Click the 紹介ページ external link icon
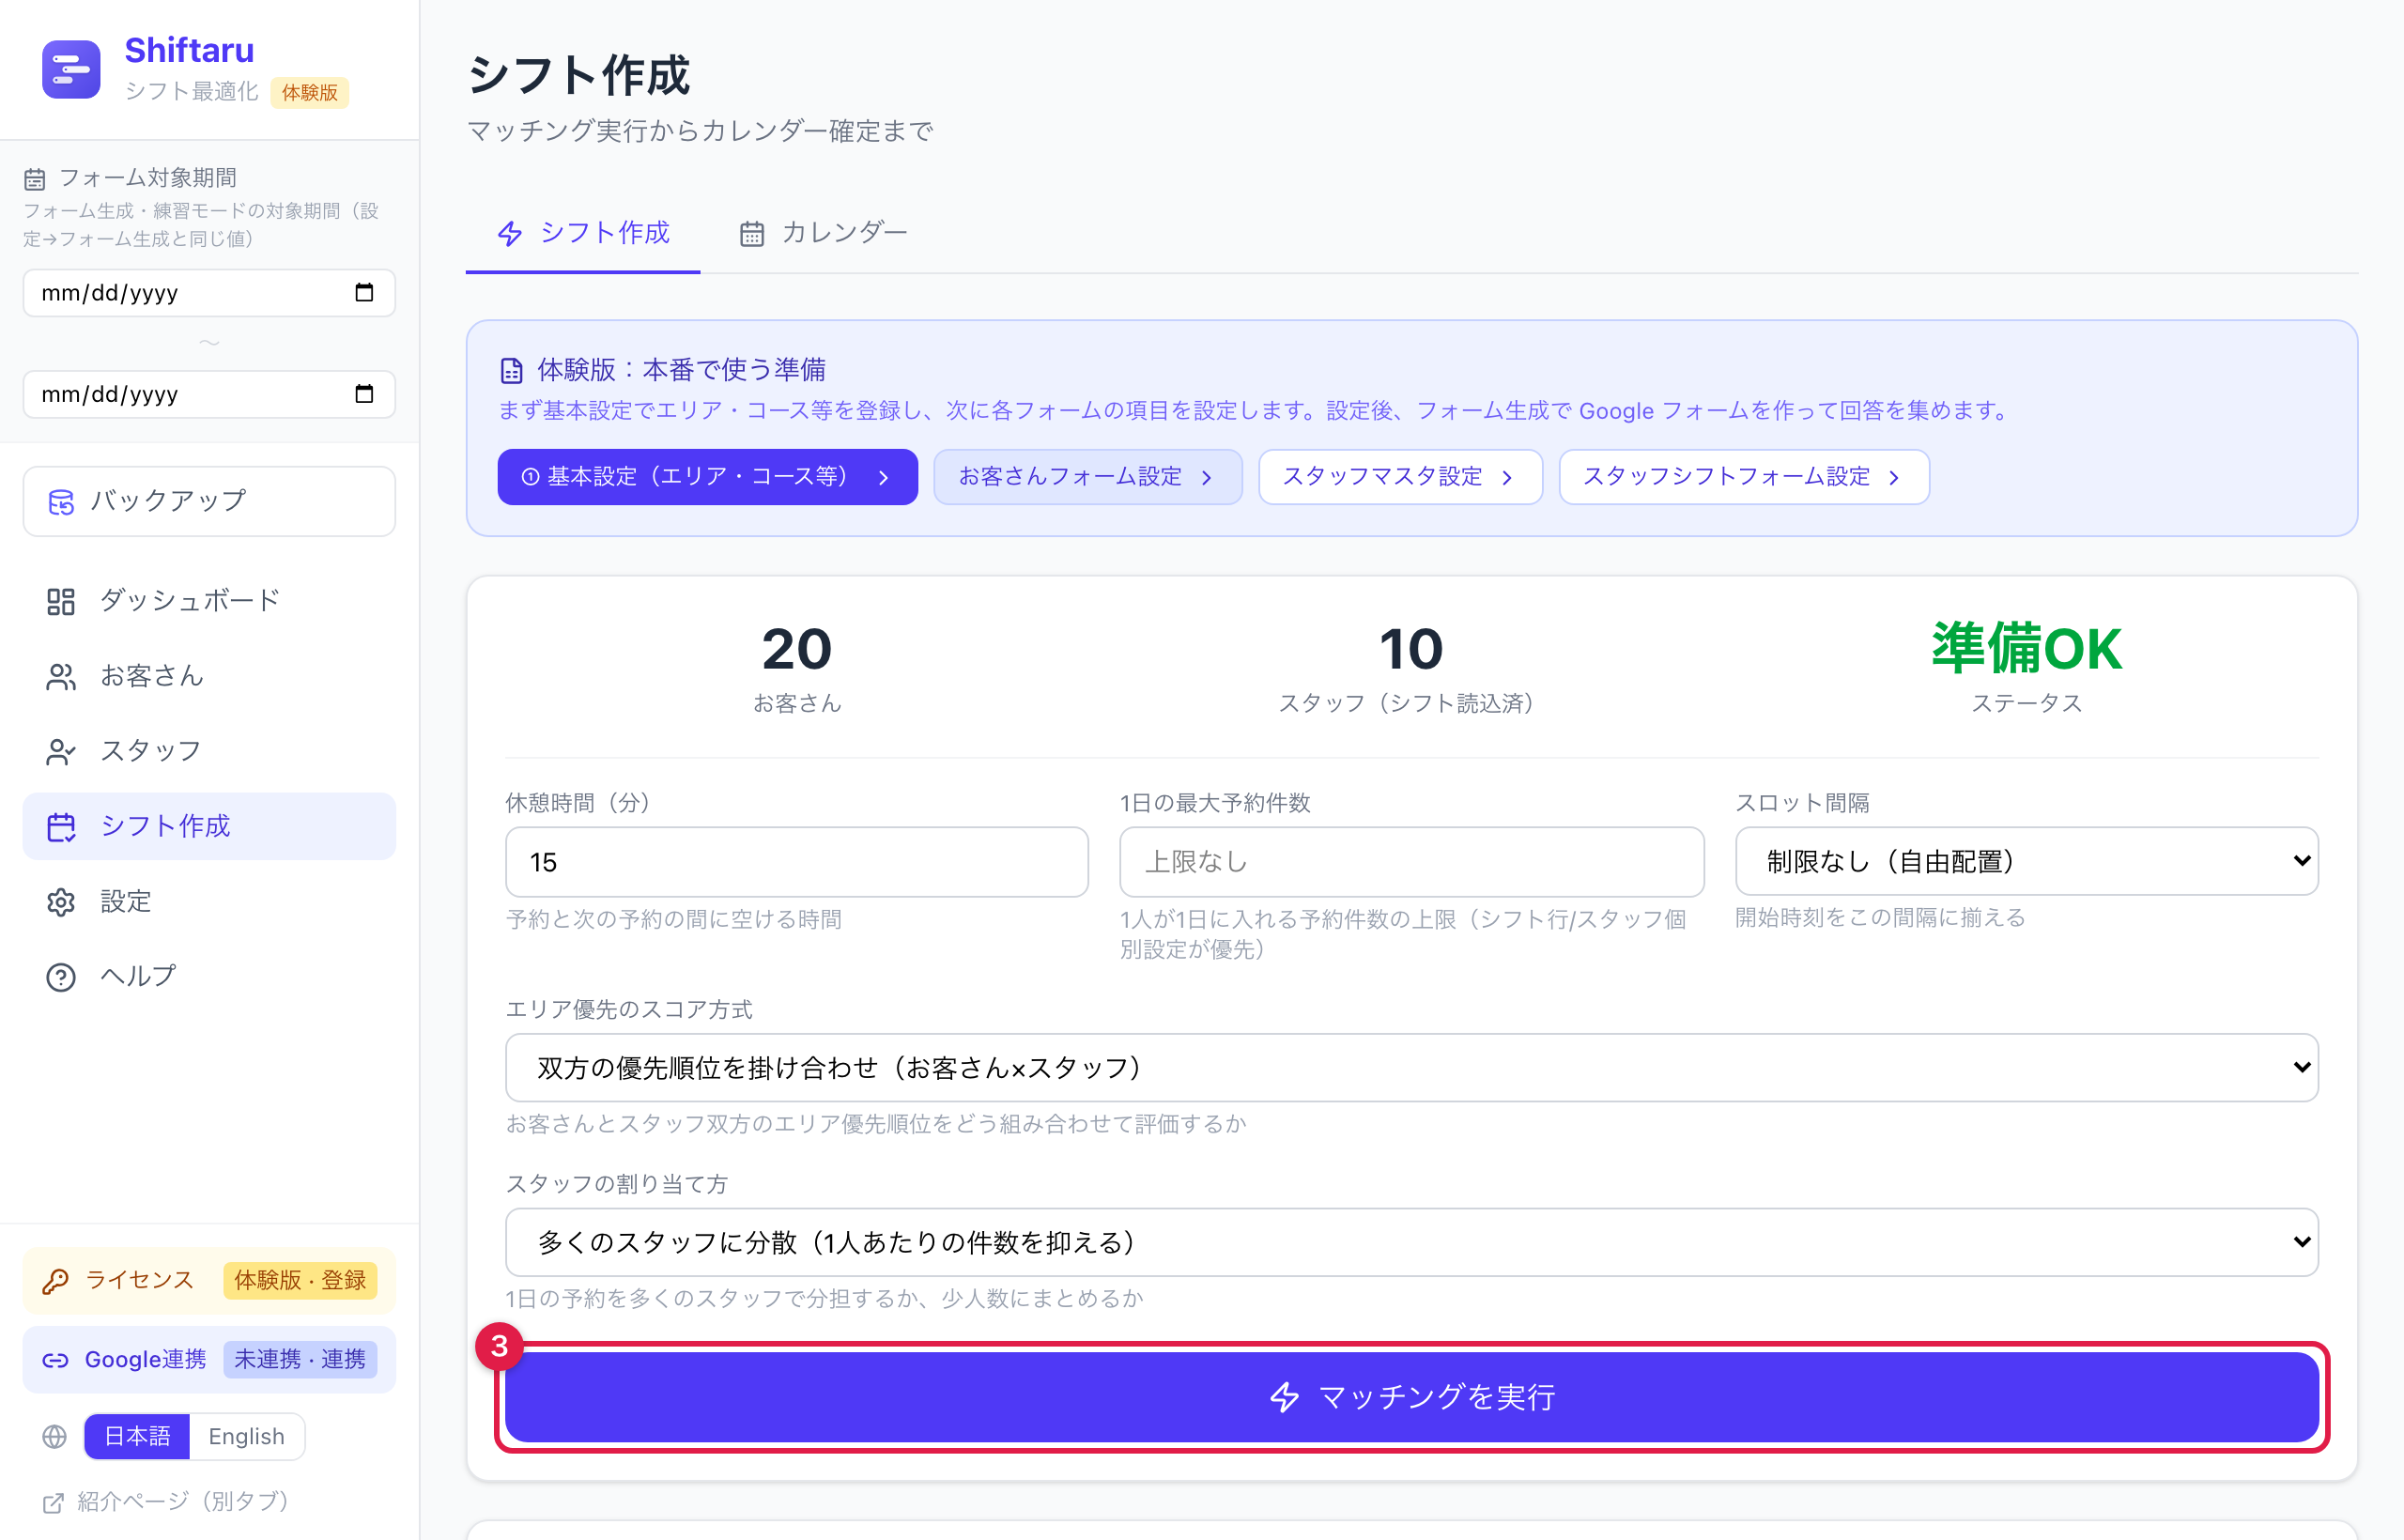The image size is (2404, 1540). (x=53, y=1503)
